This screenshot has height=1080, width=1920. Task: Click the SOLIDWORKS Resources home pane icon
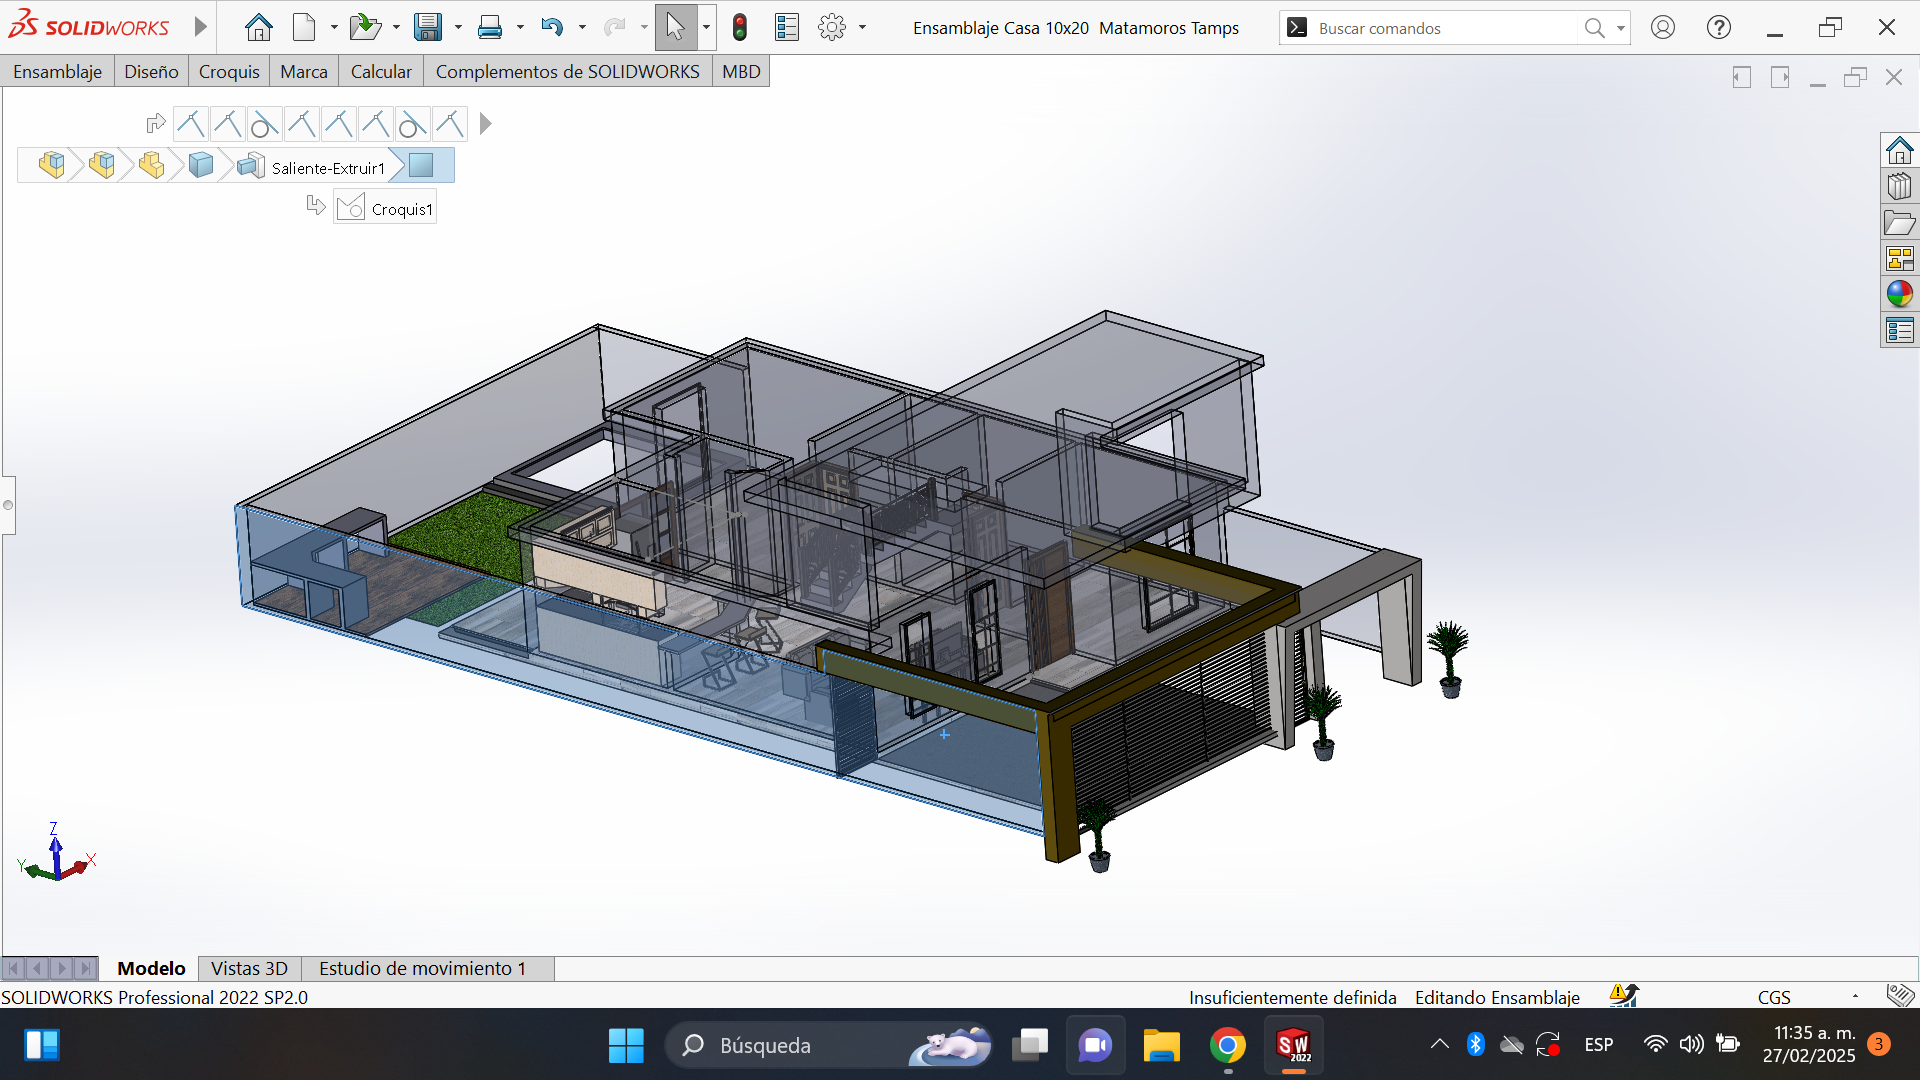pos(1899,151)
